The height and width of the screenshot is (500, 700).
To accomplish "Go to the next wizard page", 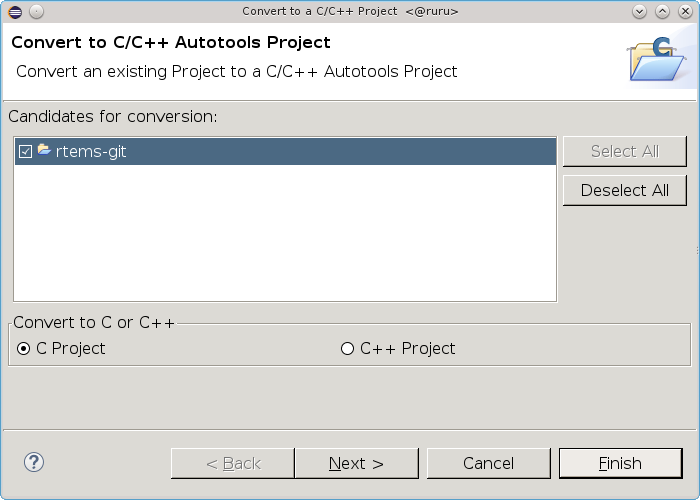I will pyautogui.click(x=356, y=463).
